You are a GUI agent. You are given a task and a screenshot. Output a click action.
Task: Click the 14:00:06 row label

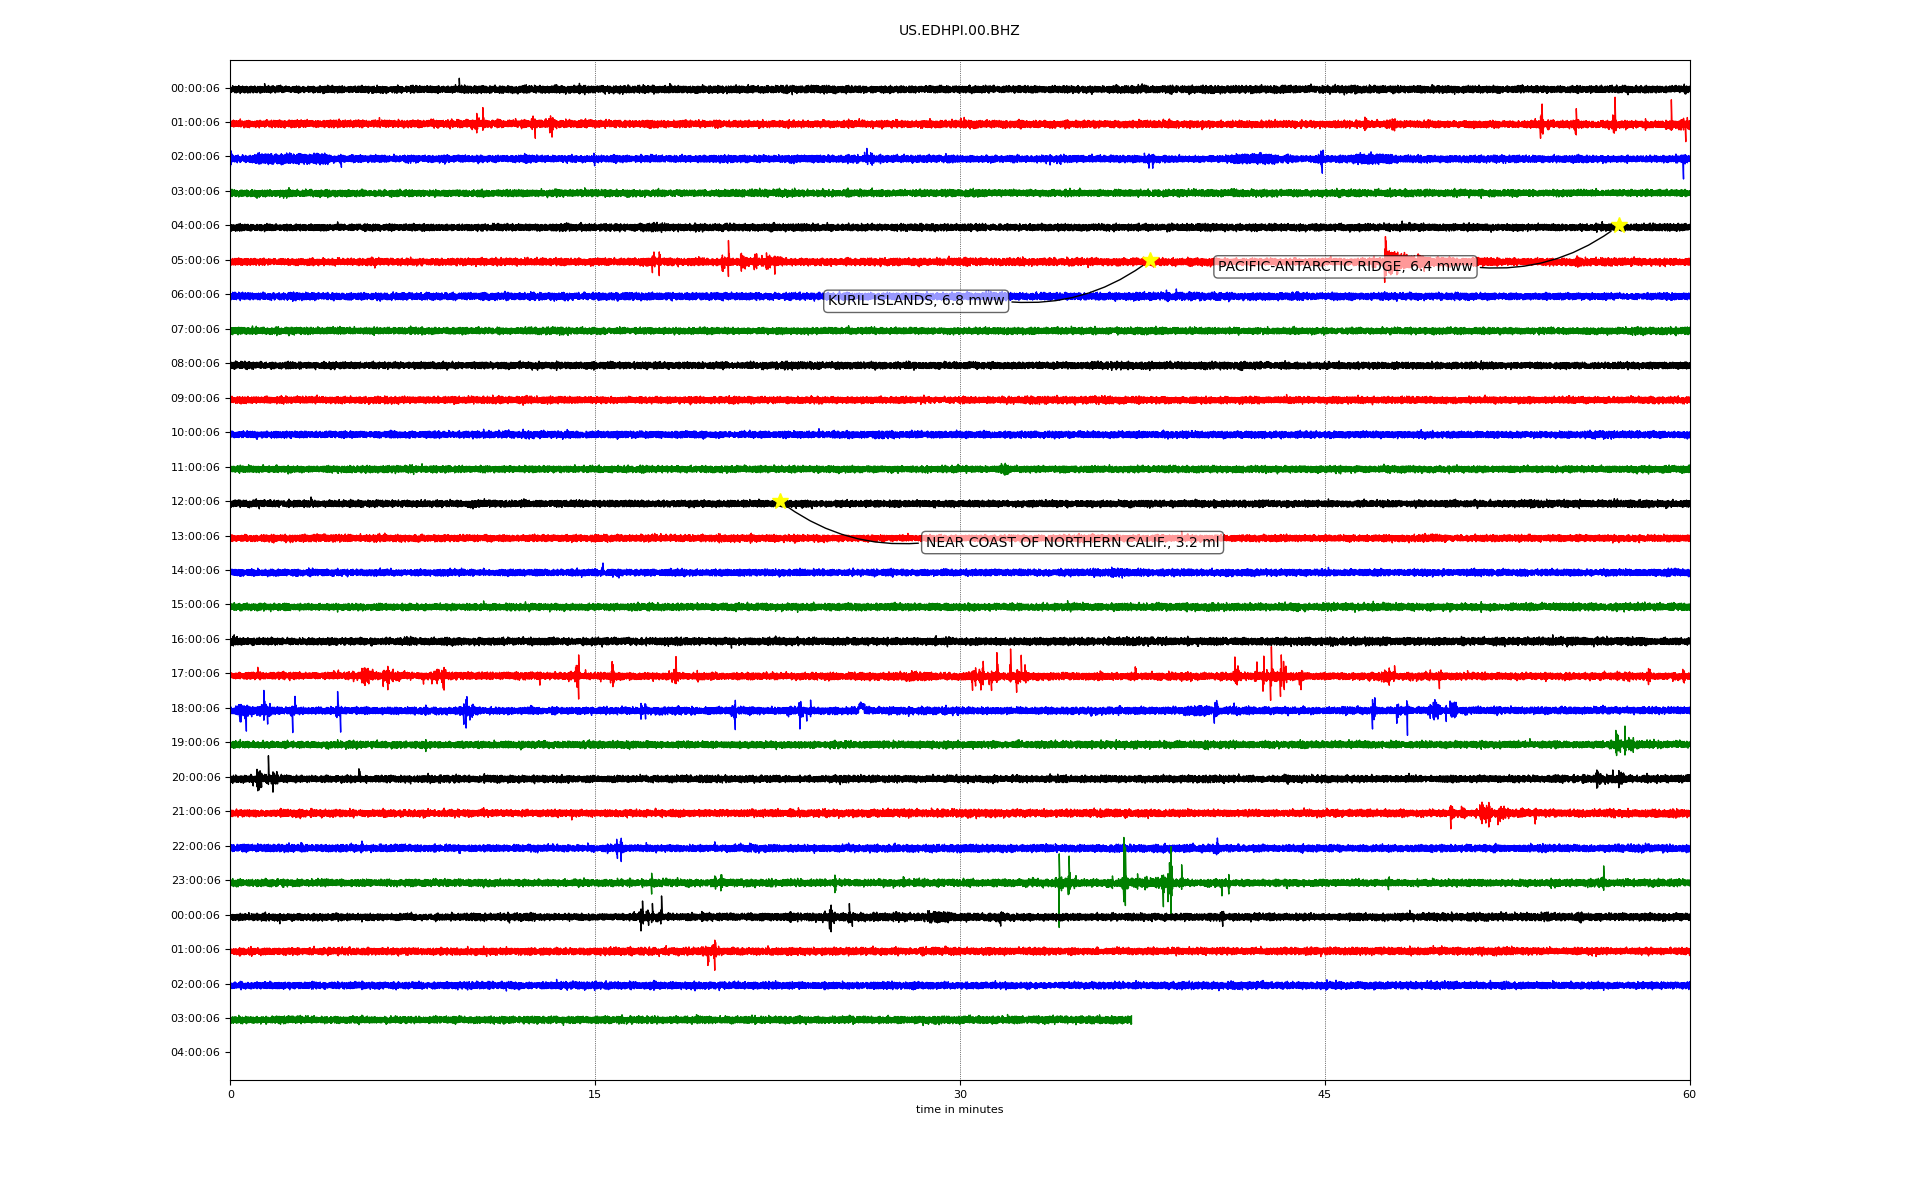pos(195,570)
